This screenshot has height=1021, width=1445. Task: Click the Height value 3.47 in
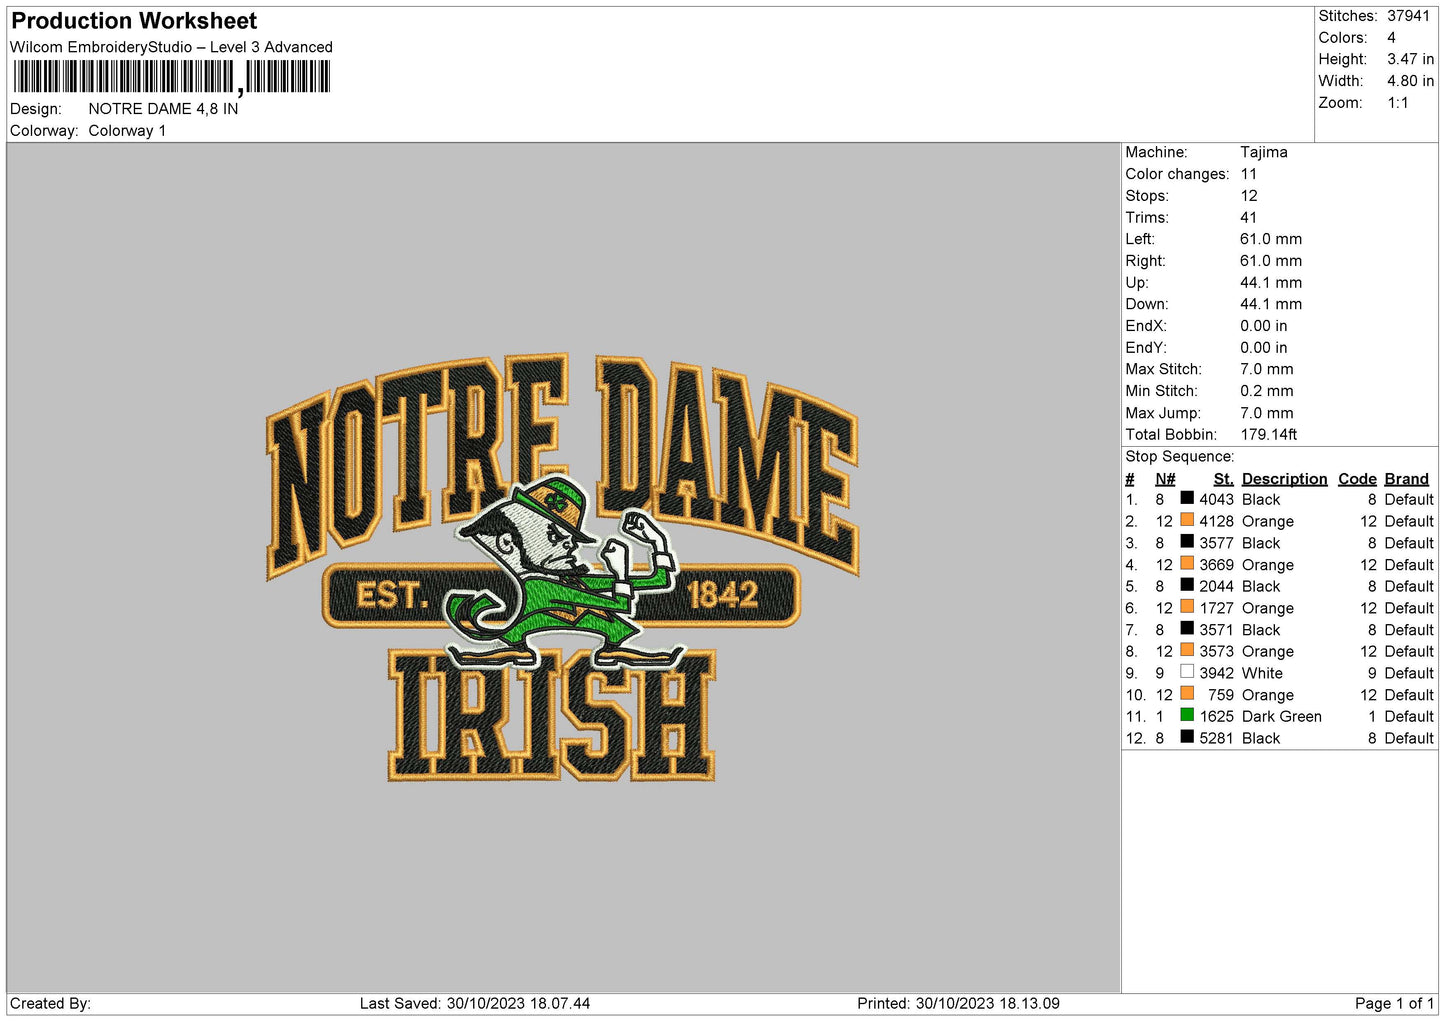tap(1410, 60)
